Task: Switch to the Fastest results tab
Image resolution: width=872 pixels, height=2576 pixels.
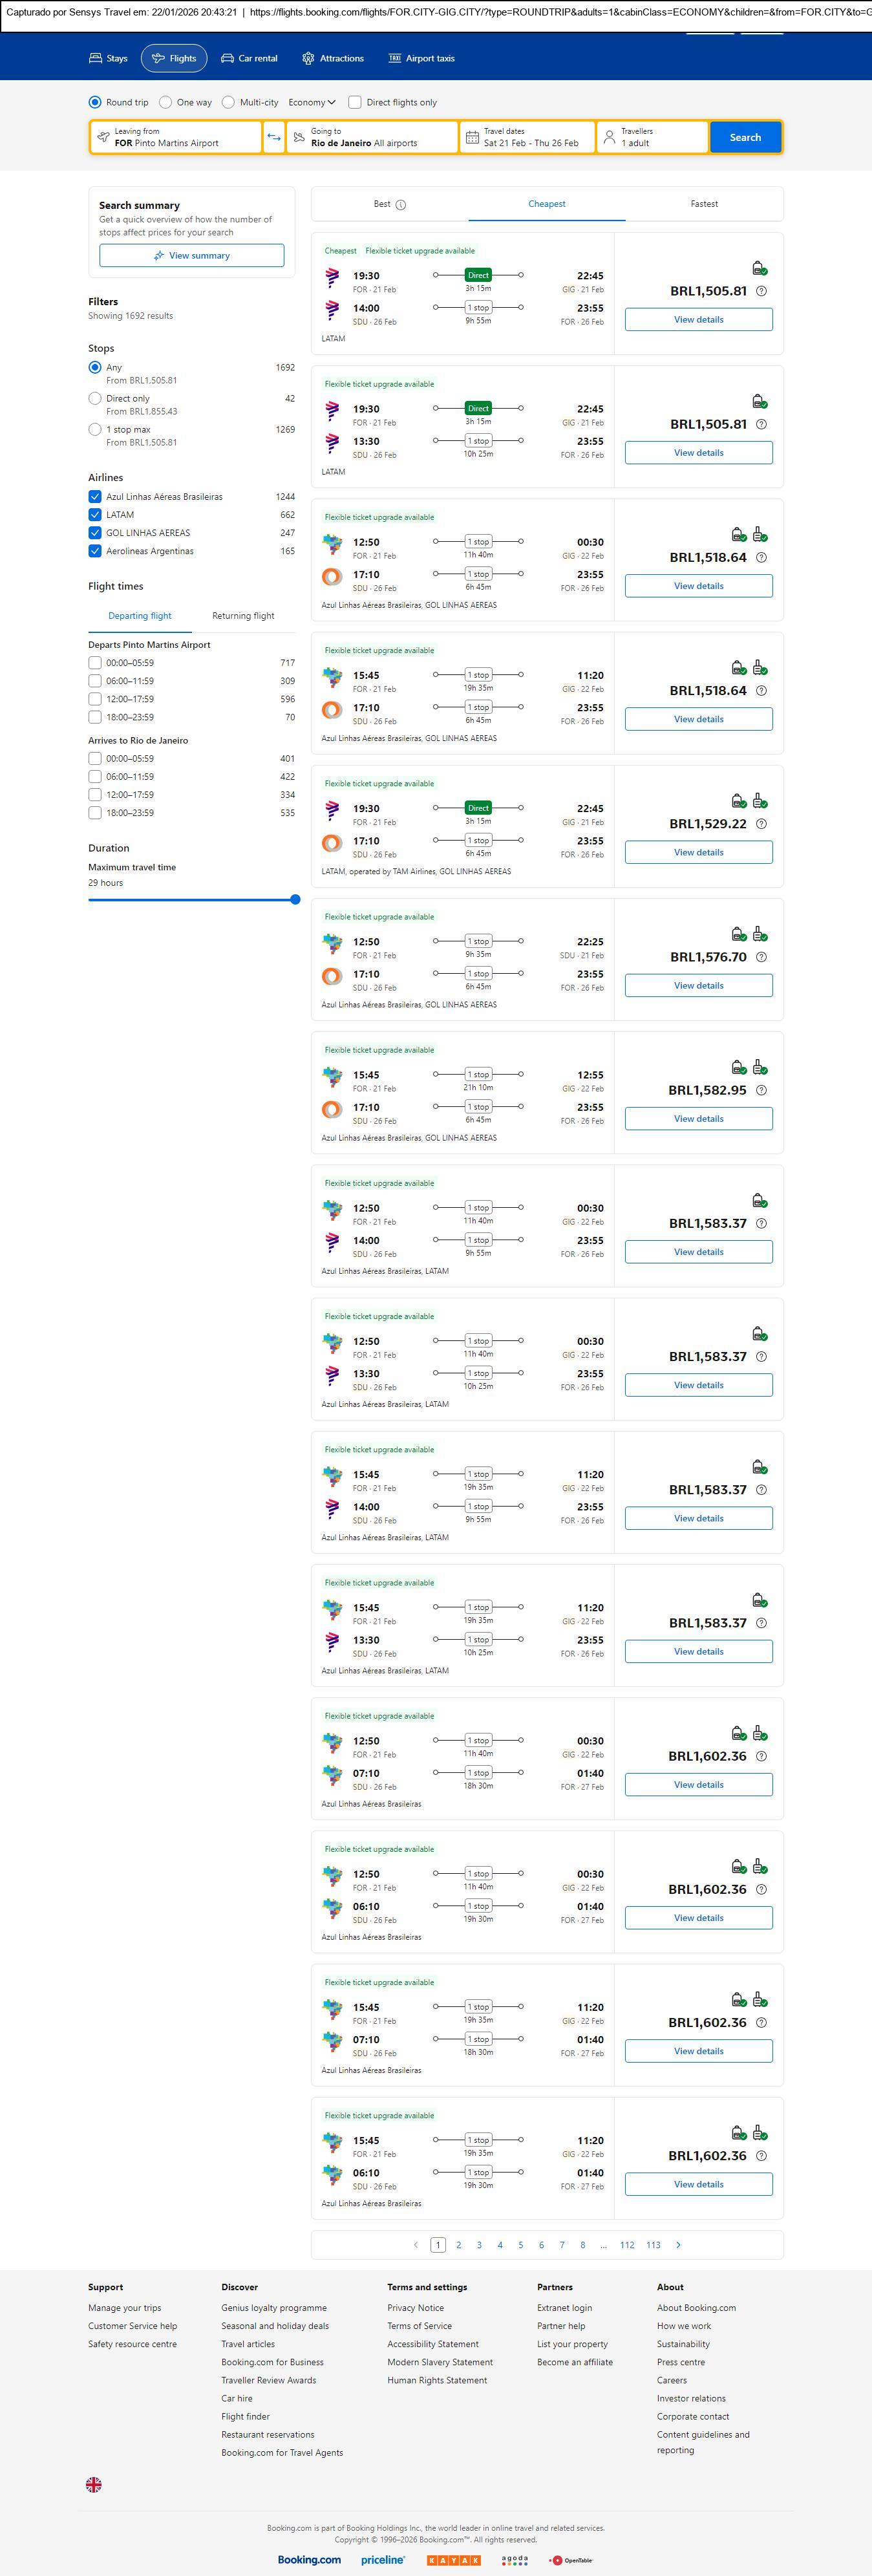Action: point(704,204)
